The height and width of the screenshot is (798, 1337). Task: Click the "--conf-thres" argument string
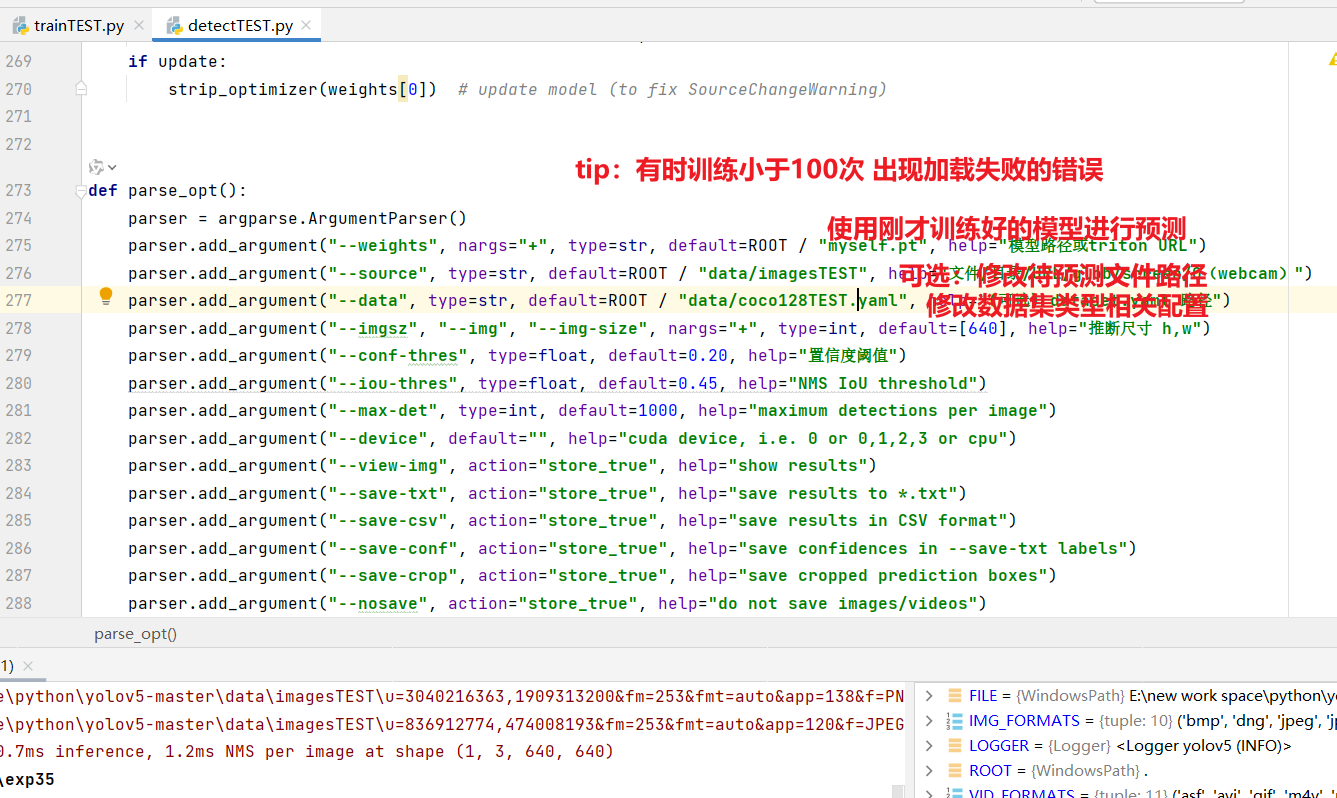pos(398,355)
